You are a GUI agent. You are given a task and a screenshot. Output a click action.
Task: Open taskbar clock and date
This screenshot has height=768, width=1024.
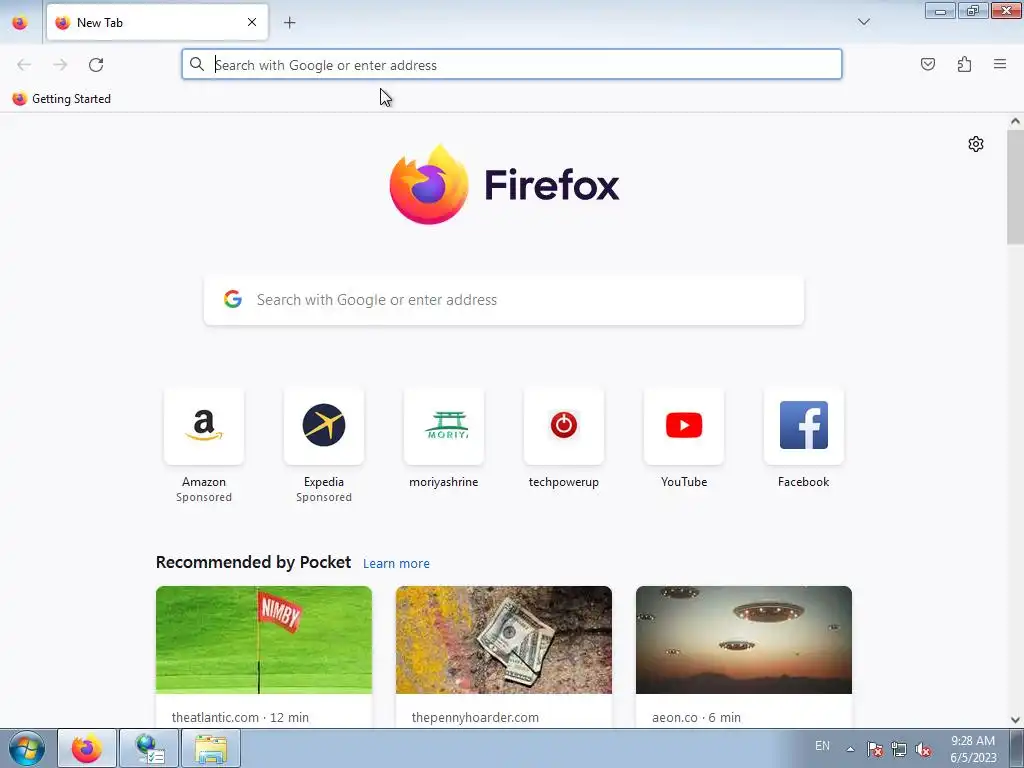973,749
